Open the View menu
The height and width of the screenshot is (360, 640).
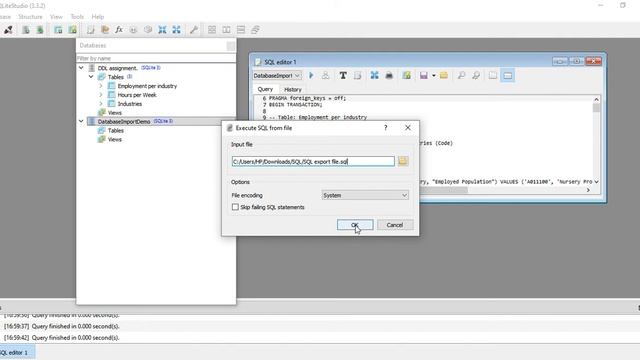(56, 17)
